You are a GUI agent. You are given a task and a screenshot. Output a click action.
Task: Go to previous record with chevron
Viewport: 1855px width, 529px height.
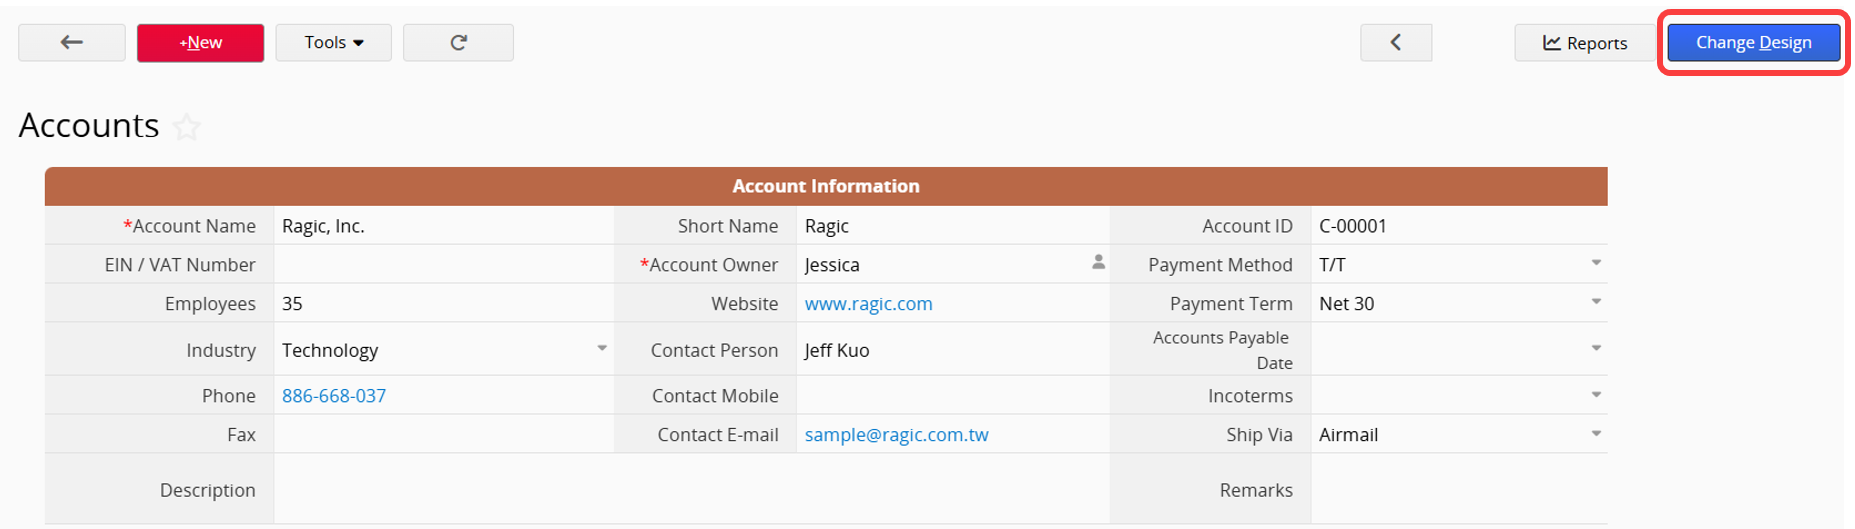[x=1396, y=43]
